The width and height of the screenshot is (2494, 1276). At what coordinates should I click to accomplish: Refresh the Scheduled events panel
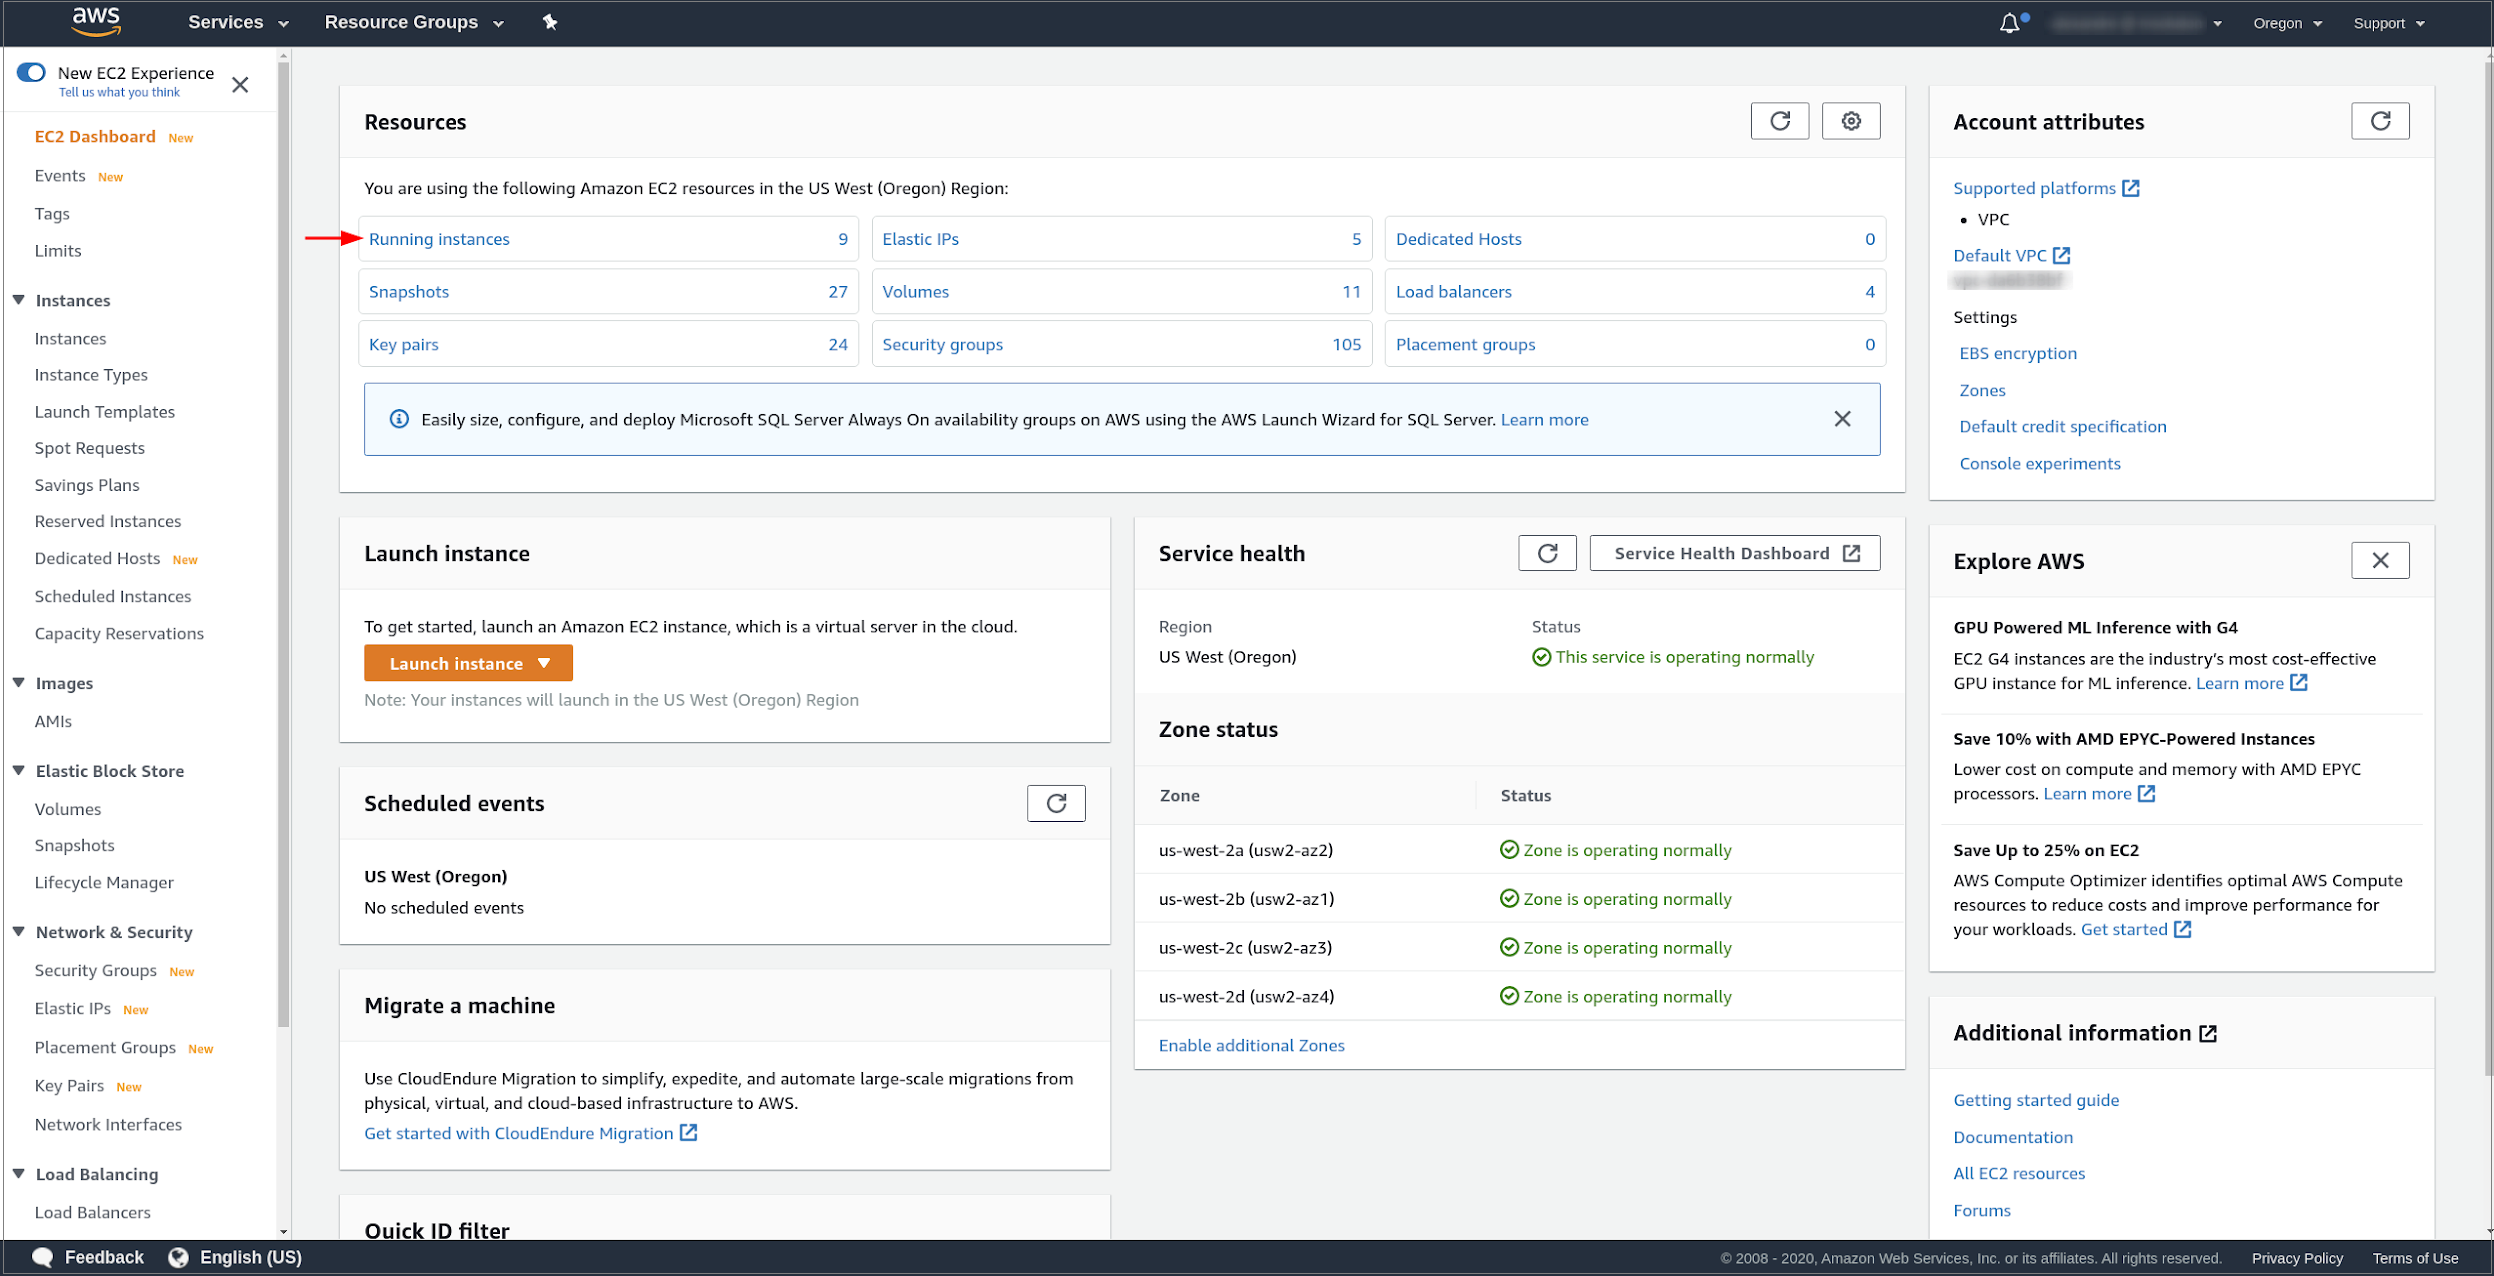1055,803
